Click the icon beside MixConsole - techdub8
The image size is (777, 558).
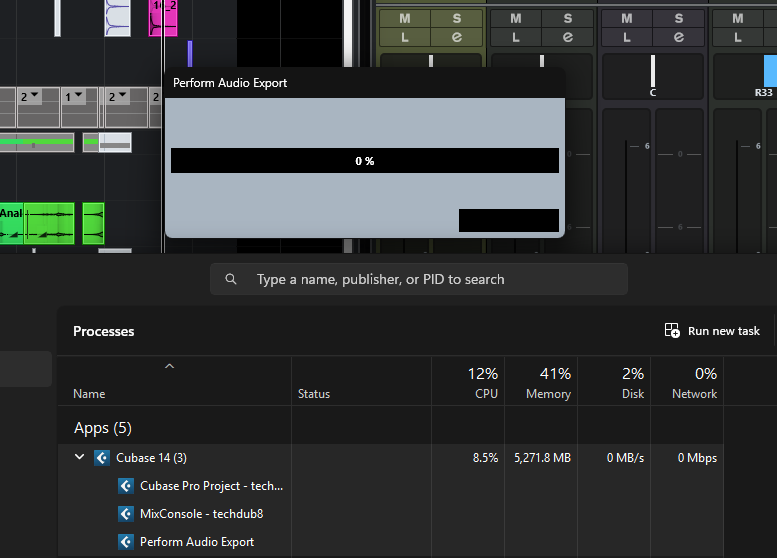pos(126,514)
